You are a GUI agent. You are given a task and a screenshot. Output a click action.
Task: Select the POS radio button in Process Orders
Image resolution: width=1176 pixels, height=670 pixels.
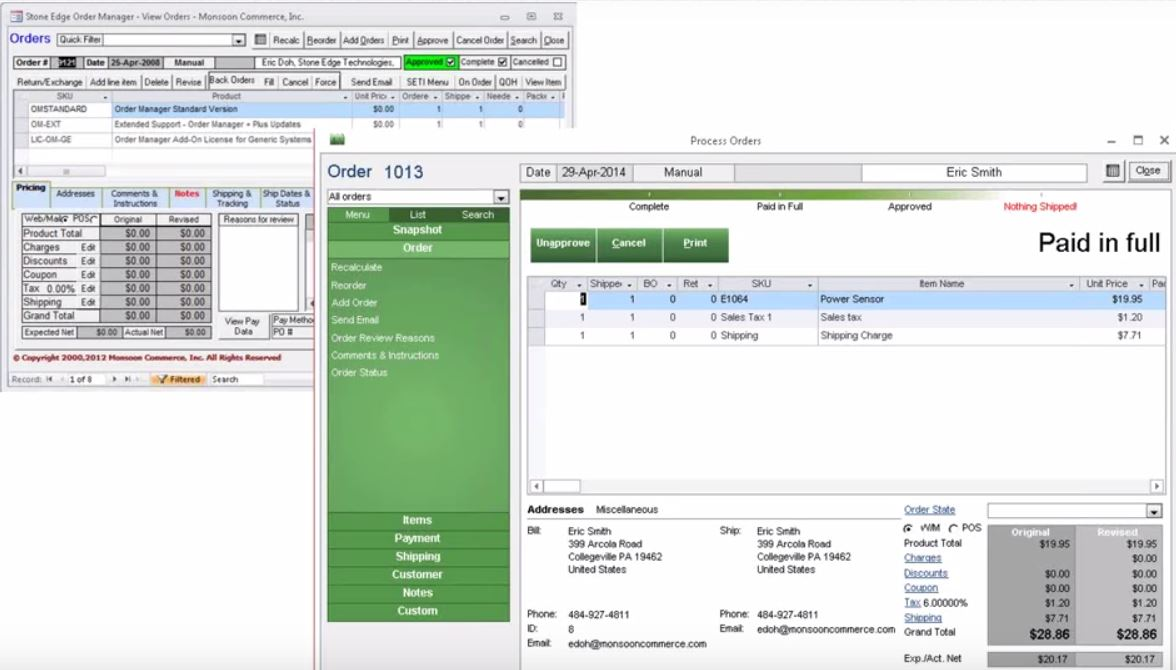tap(952, 527)
